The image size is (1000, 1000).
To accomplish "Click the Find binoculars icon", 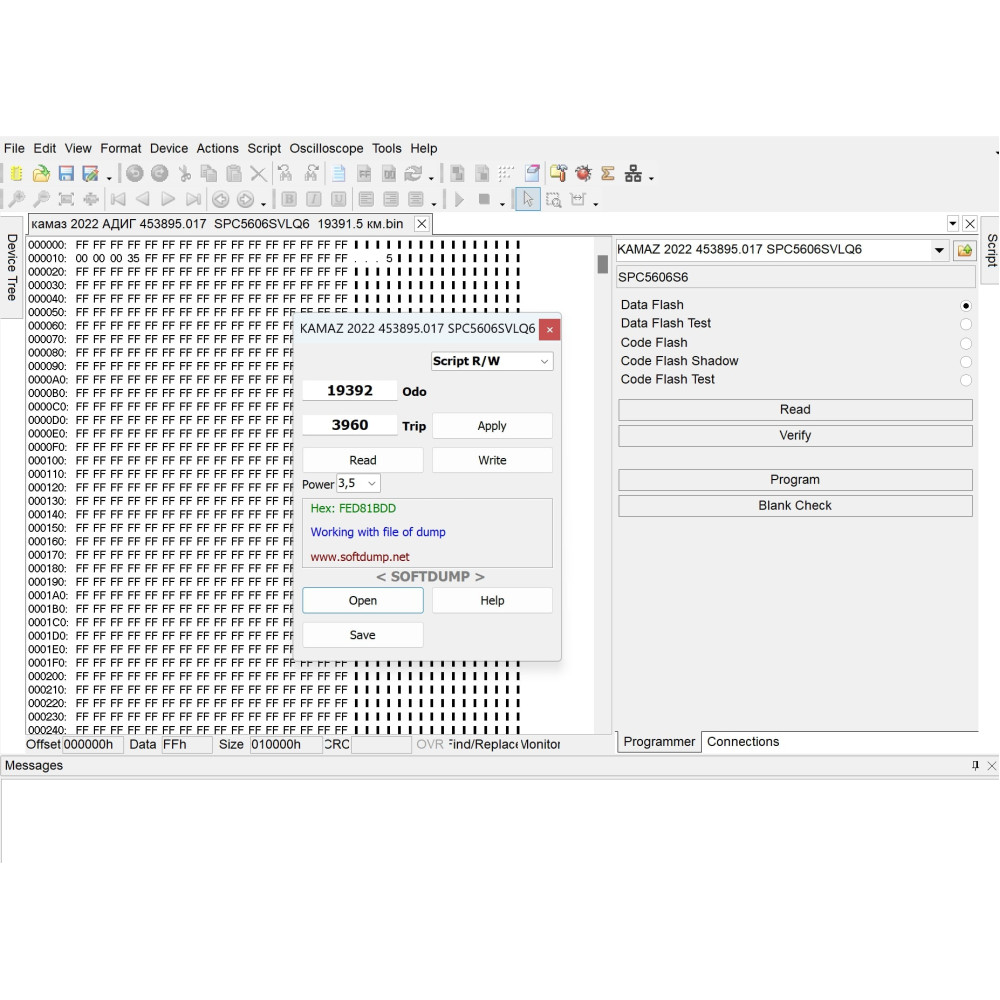I will pyautogui.click(x=284, y=173).
